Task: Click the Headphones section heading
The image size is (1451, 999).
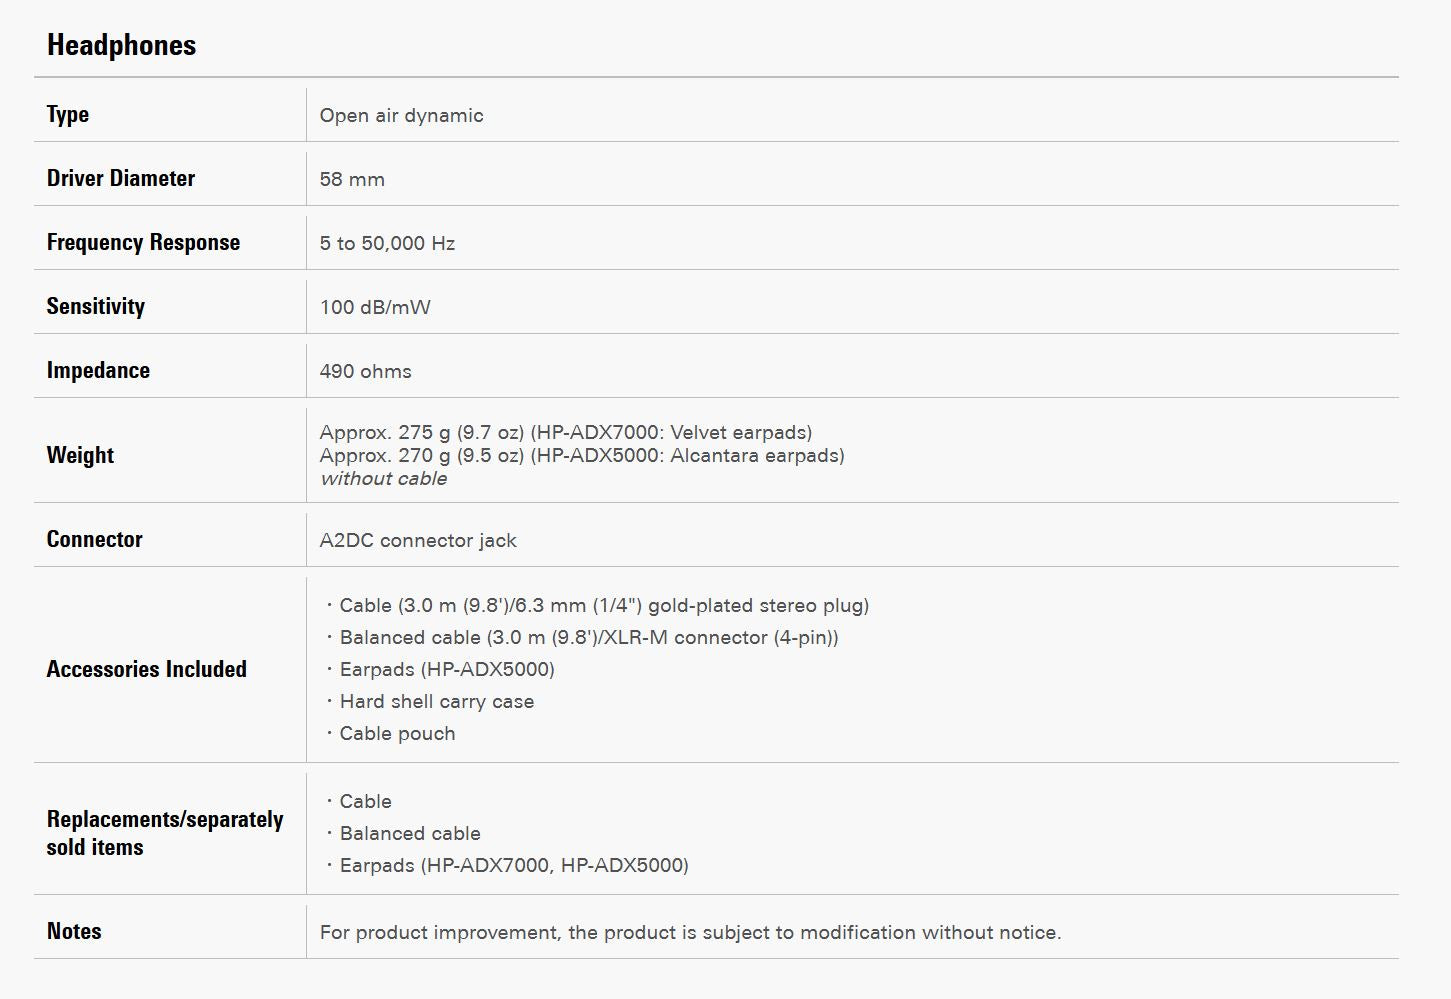Action: pos(121,45)
